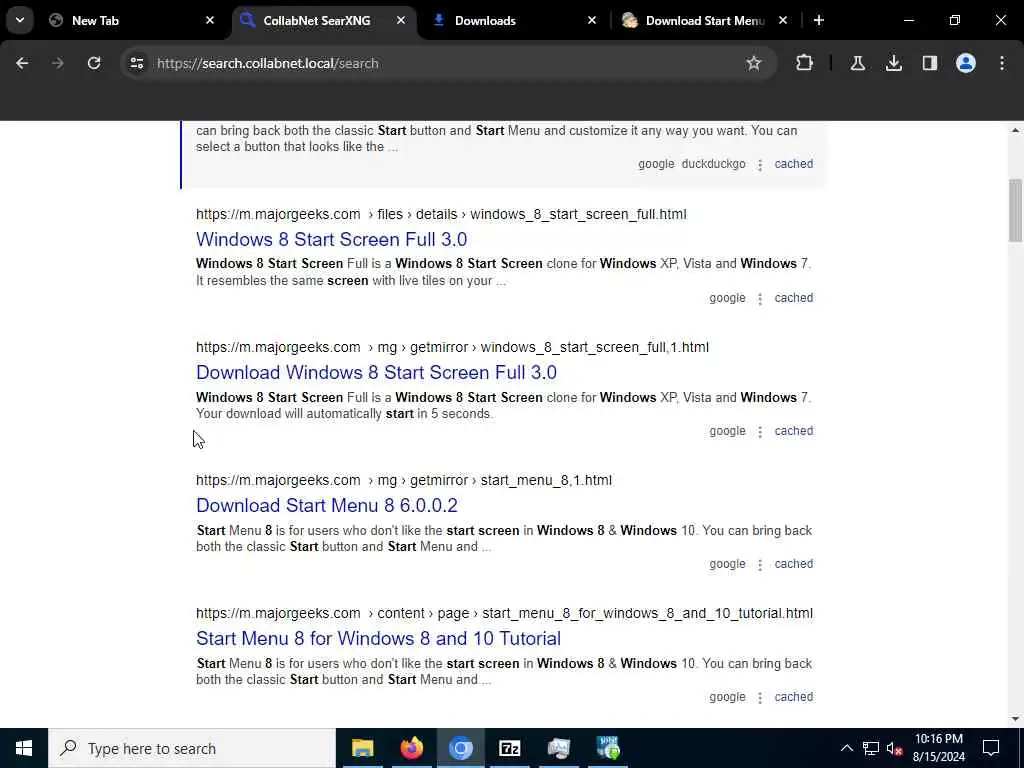Open site information icon in address bar
The image size is (1024, 768).
(x=136, y=63)
